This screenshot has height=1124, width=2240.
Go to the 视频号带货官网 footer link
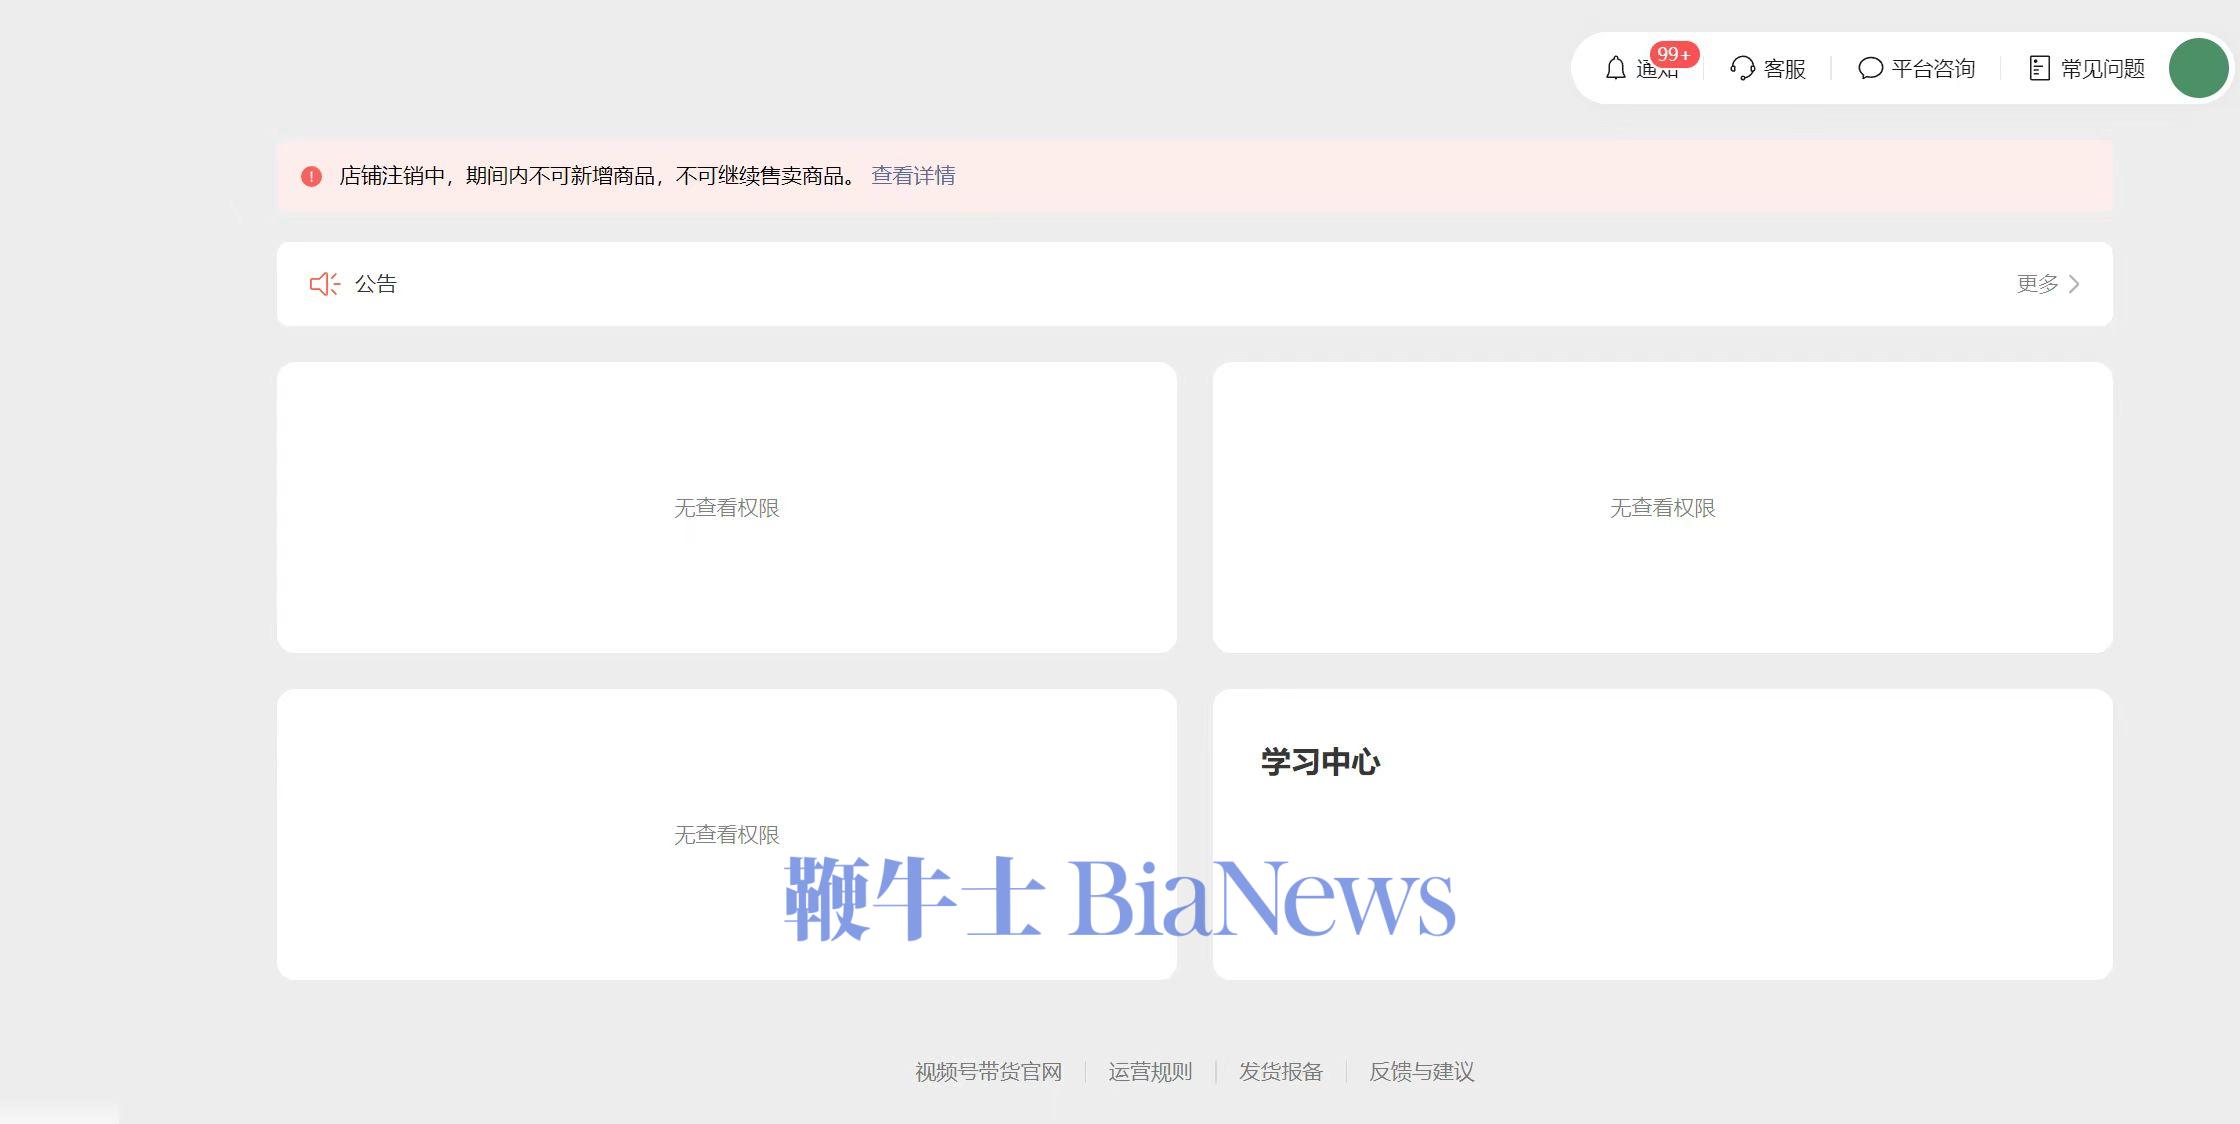coord(988,1072)
